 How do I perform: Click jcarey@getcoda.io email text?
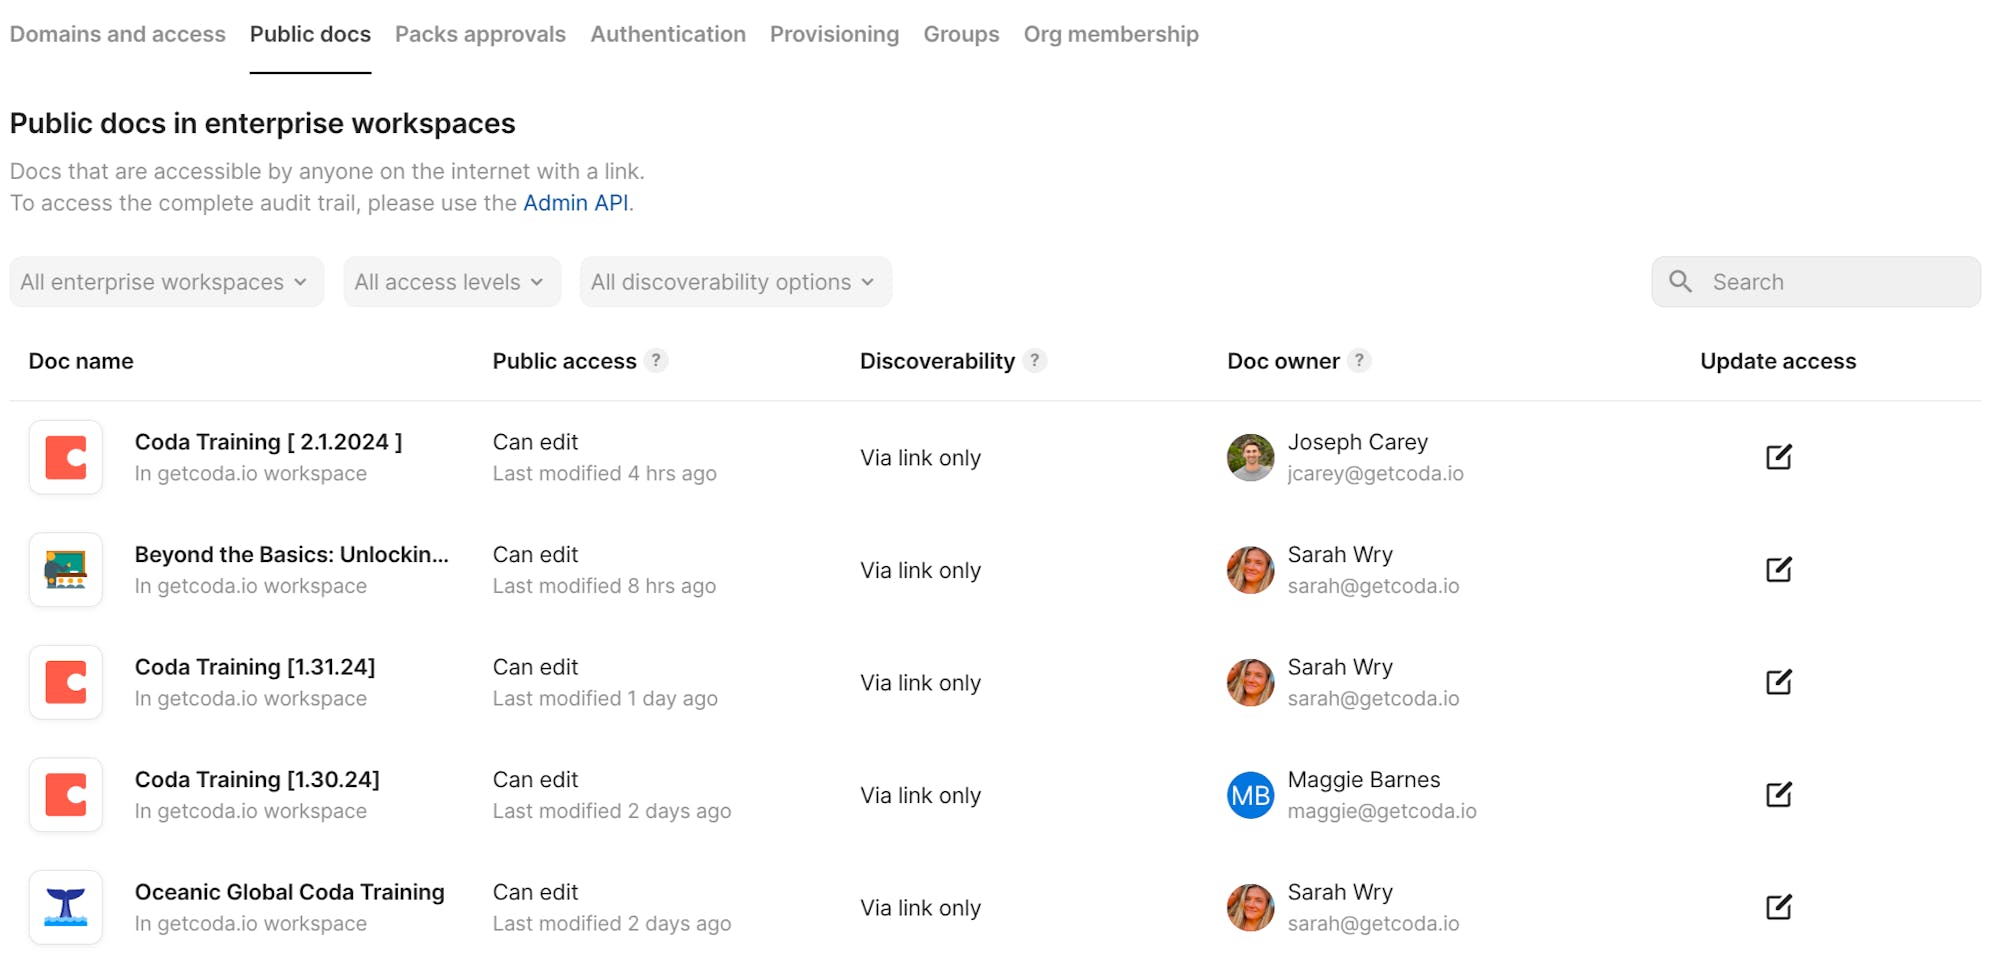coord(1375,474)
